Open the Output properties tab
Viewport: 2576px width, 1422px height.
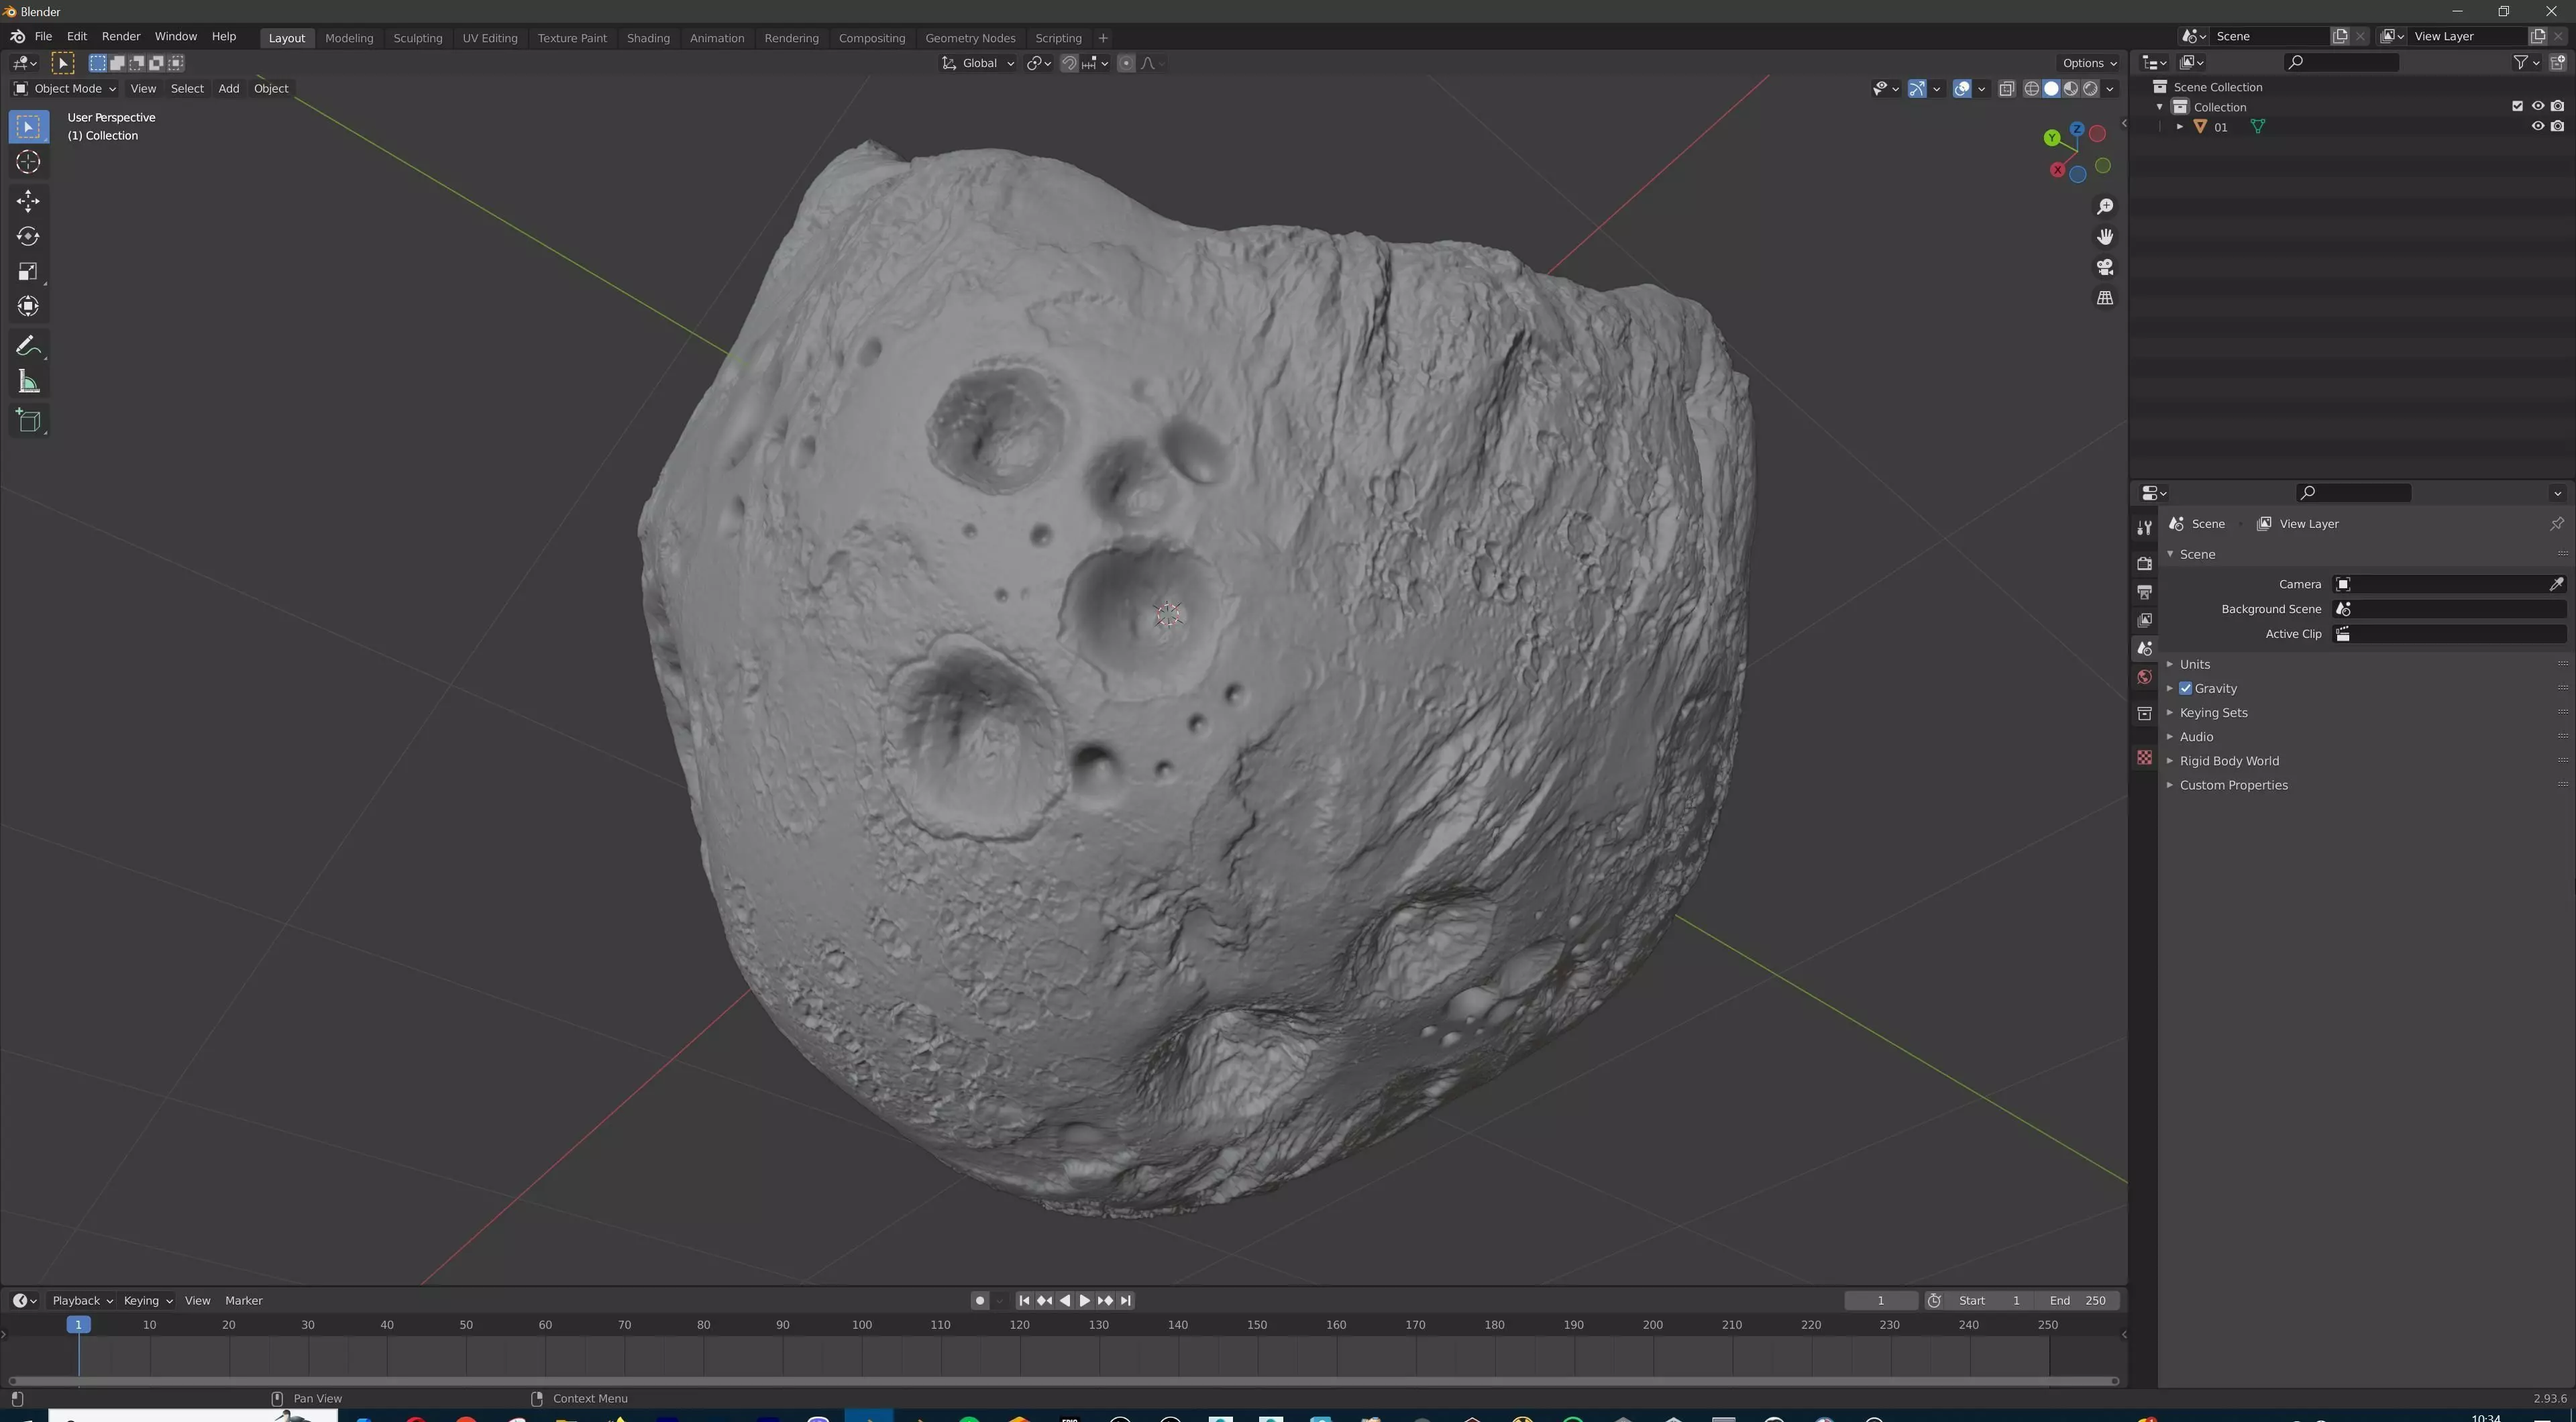(x=2144, y=592)
